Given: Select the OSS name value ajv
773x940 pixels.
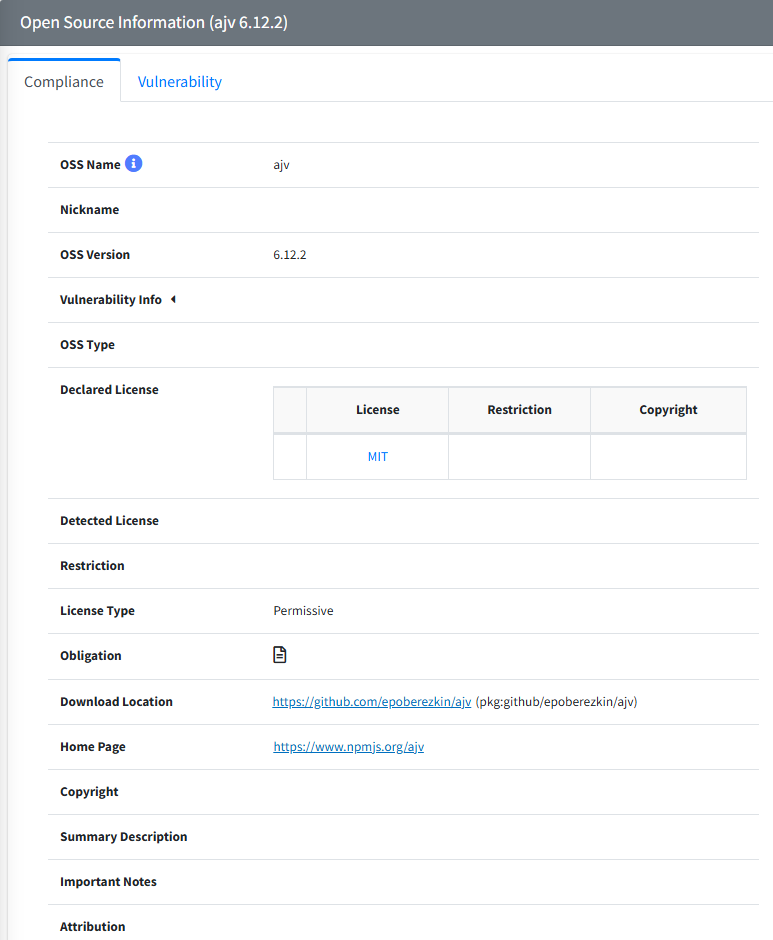Looking at the screenshot, I should 281,165.
